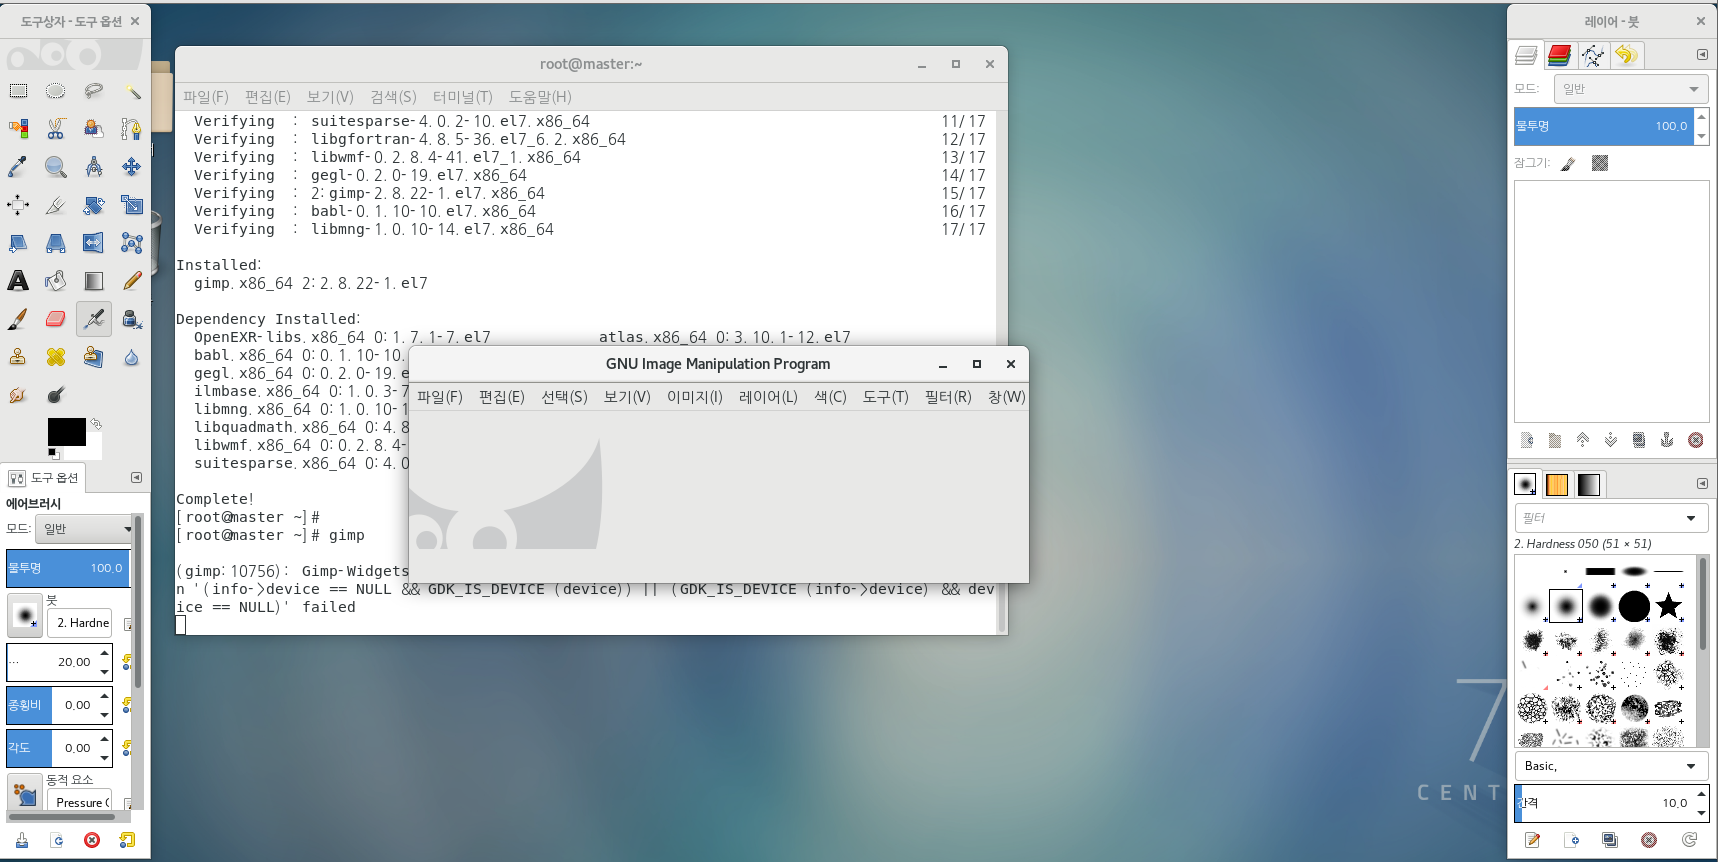The image size is (1718, 862).
Task: Reset colors to default black and white
Action: 53,454
